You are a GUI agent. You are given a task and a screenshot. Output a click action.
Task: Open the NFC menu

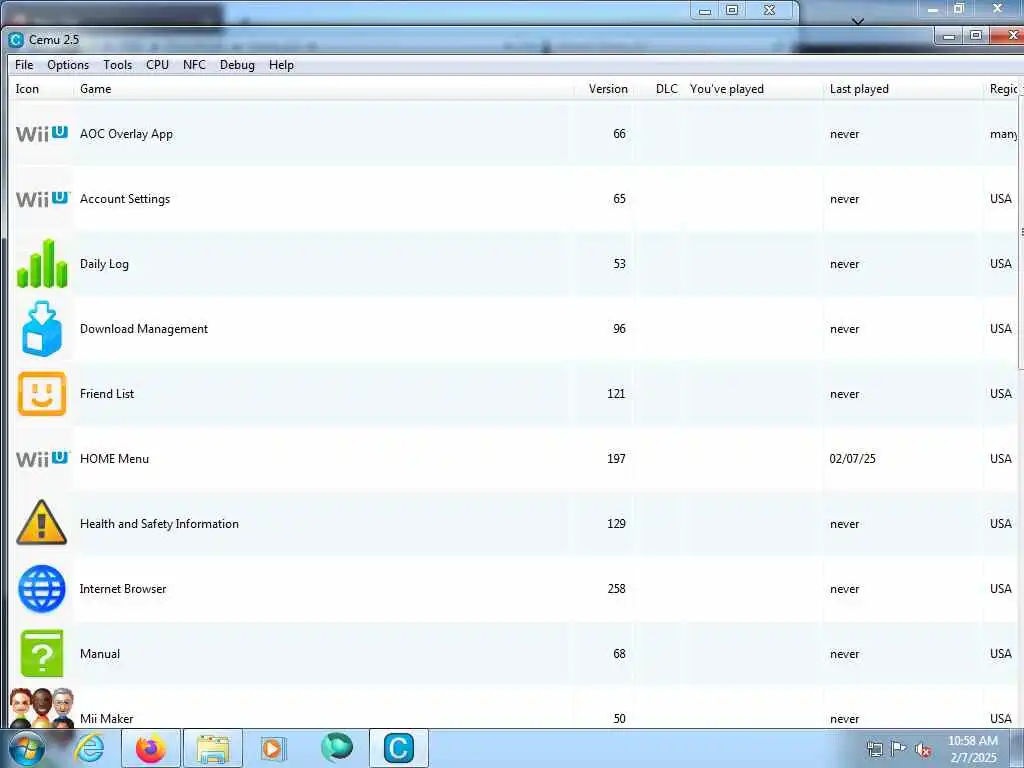[194, 65]
